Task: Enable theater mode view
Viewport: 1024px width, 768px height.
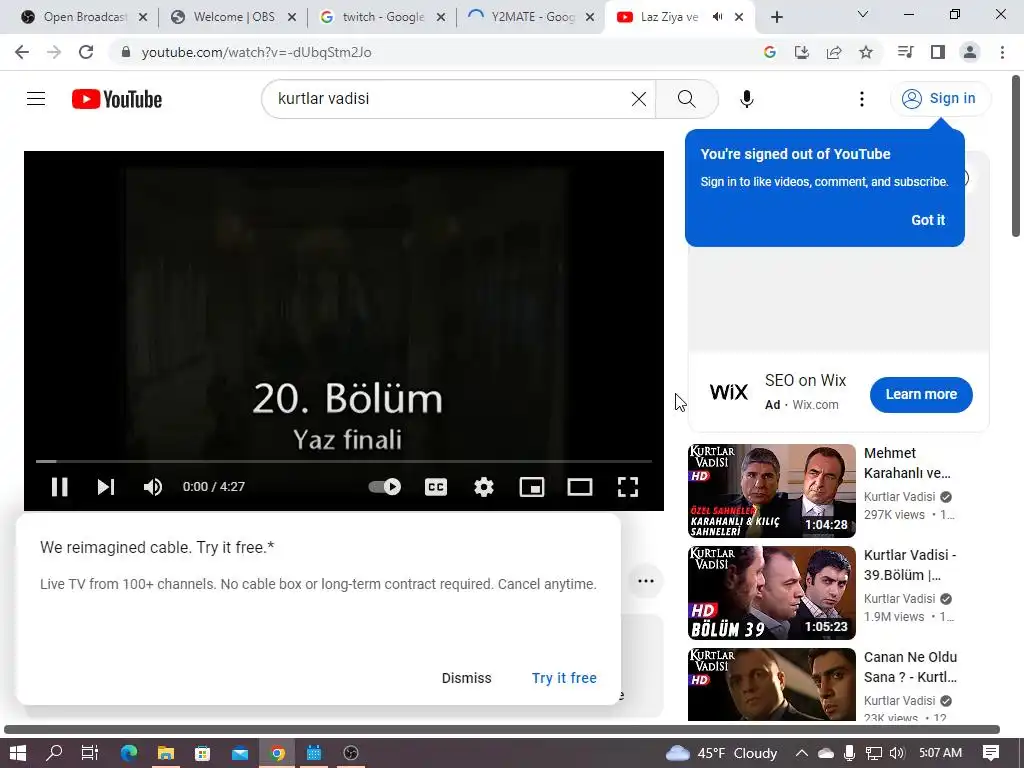Action: pyautogui.click(x=580, y=487)
